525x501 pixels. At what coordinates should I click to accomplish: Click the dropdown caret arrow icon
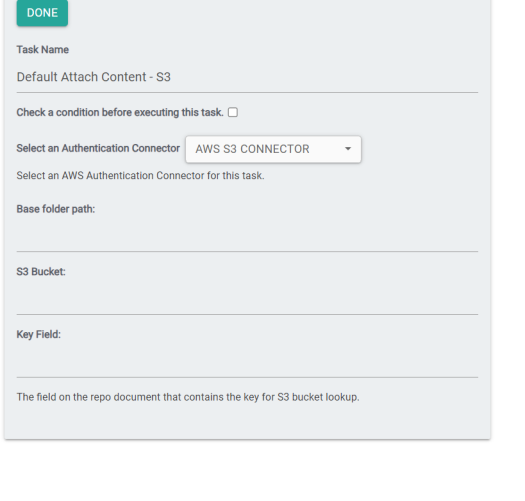348,149
